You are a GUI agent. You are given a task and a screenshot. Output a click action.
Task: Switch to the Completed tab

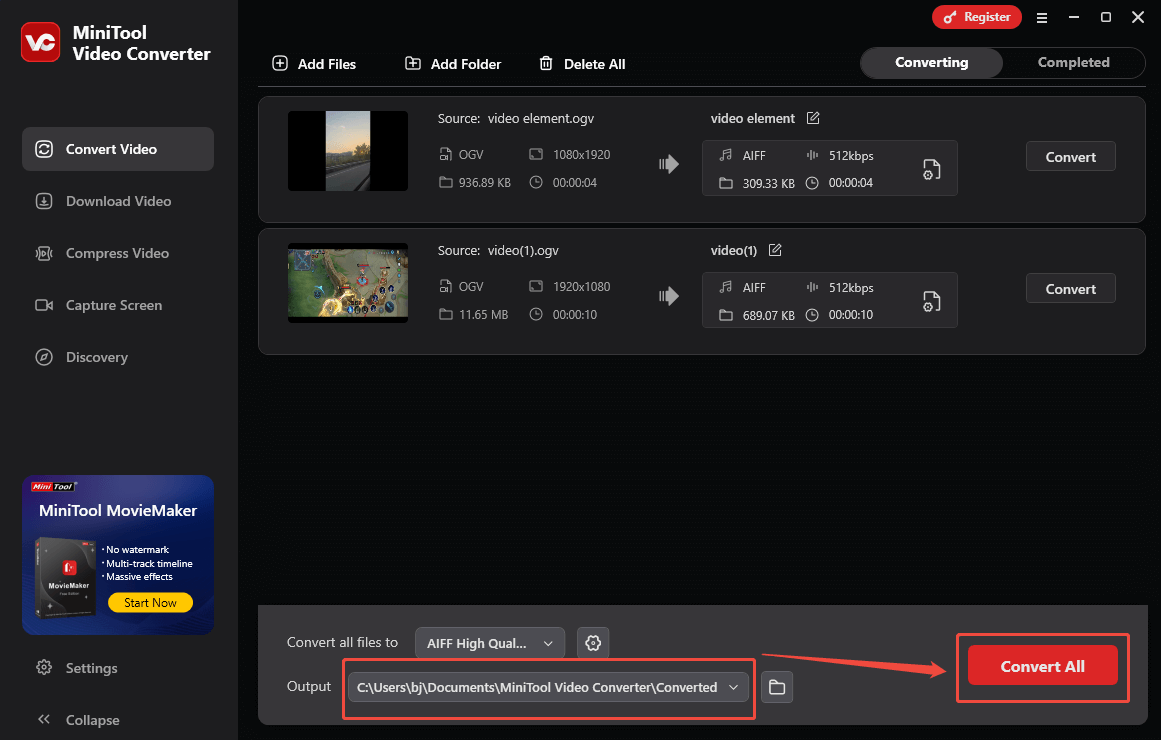coord(1073,63)
